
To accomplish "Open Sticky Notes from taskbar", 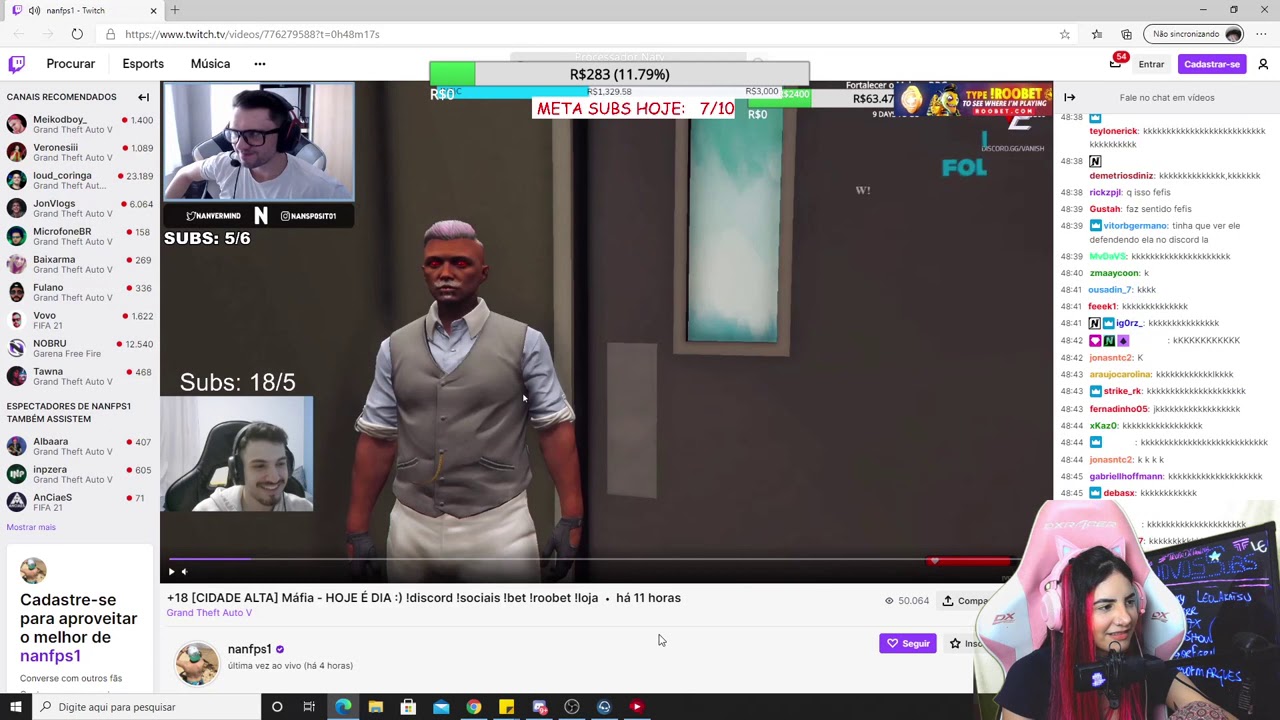I will [x=506, y=707].
